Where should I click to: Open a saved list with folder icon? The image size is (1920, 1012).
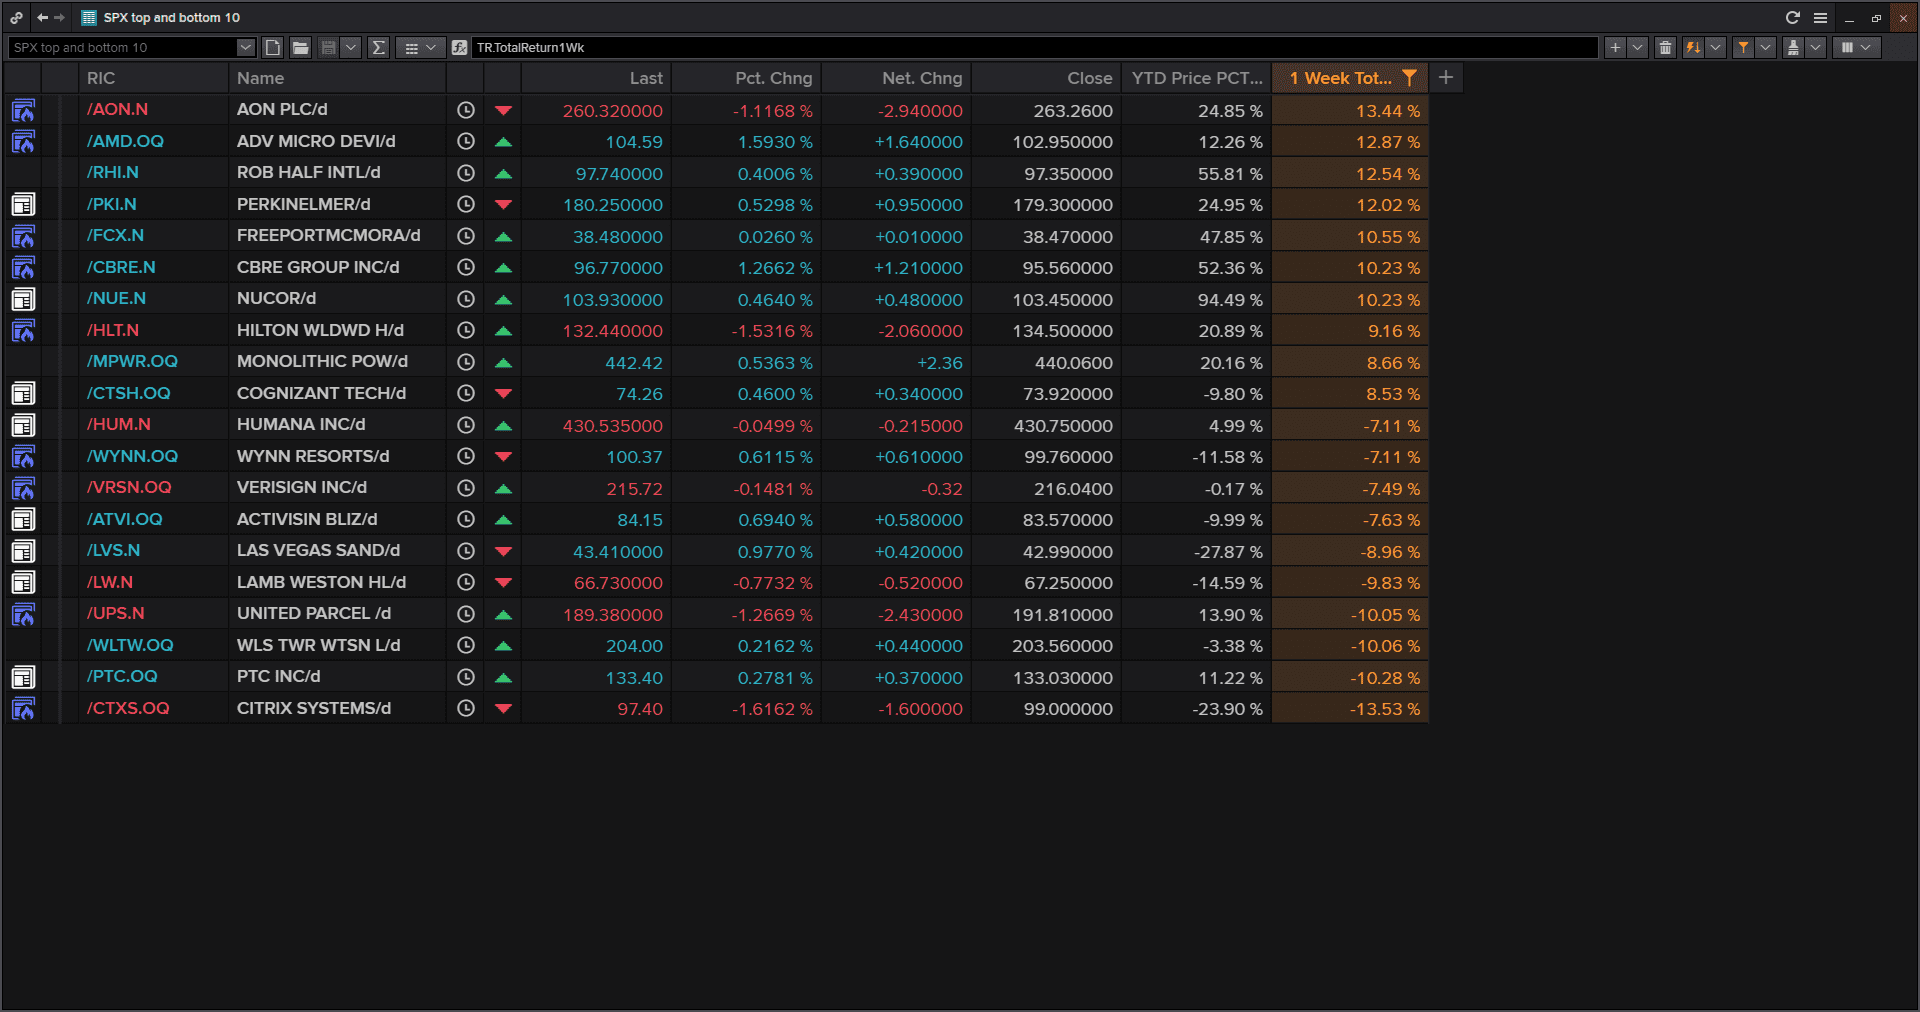click(x=300, y=47)
